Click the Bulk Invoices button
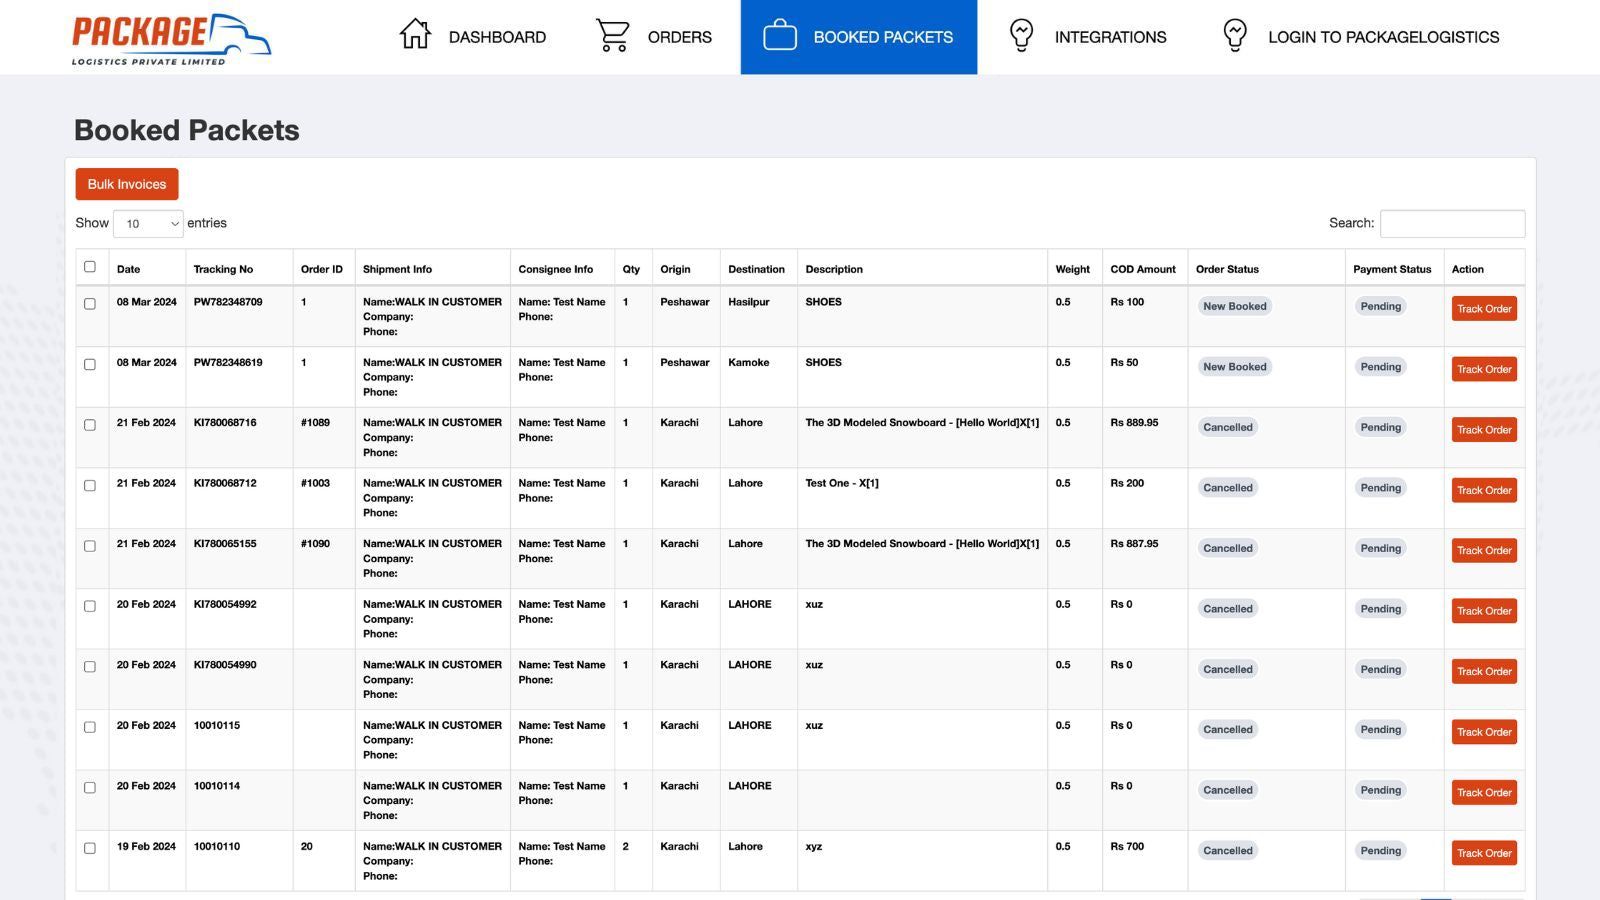Screen dimensions: 1600x900 [x=127, y=184]
